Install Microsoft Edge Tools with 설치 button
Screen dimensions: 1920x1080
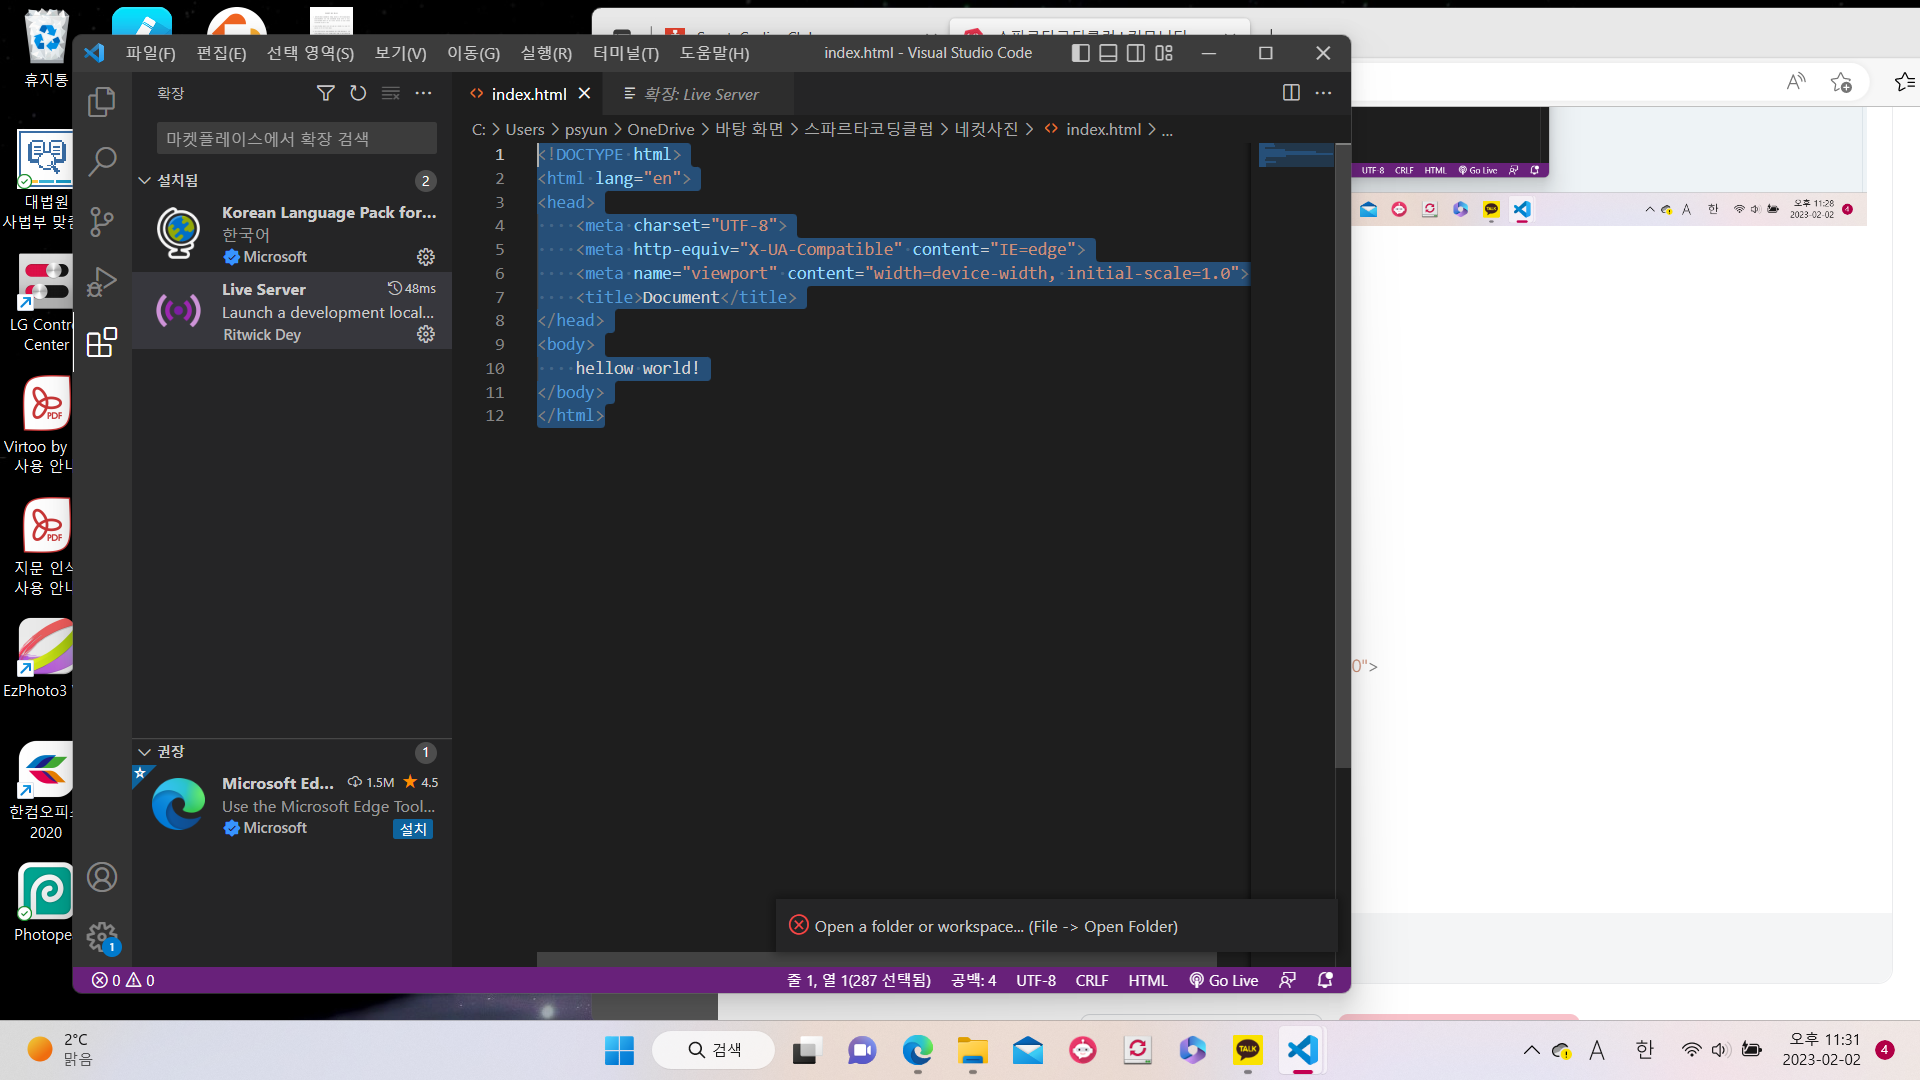tap(413, 829)
